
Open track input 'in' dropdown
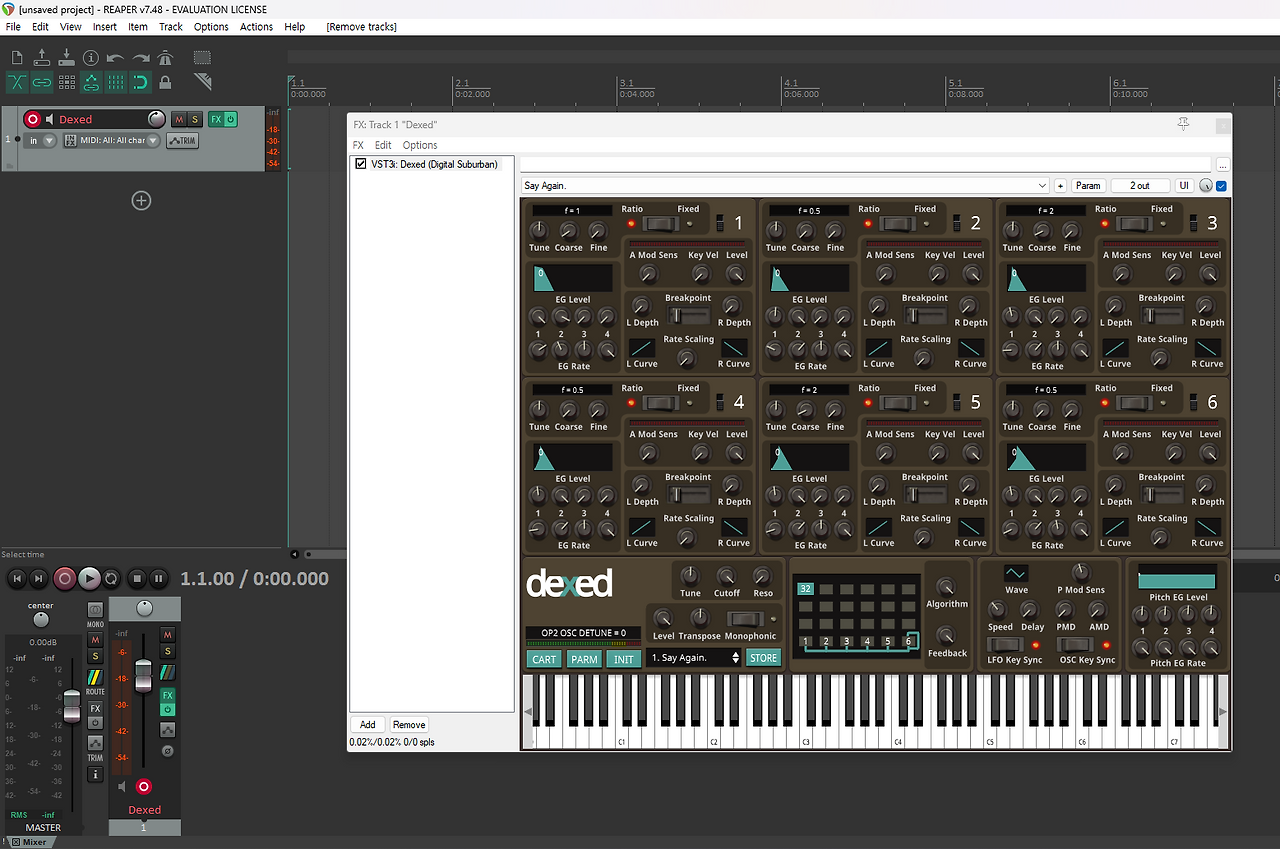[43, 141]
